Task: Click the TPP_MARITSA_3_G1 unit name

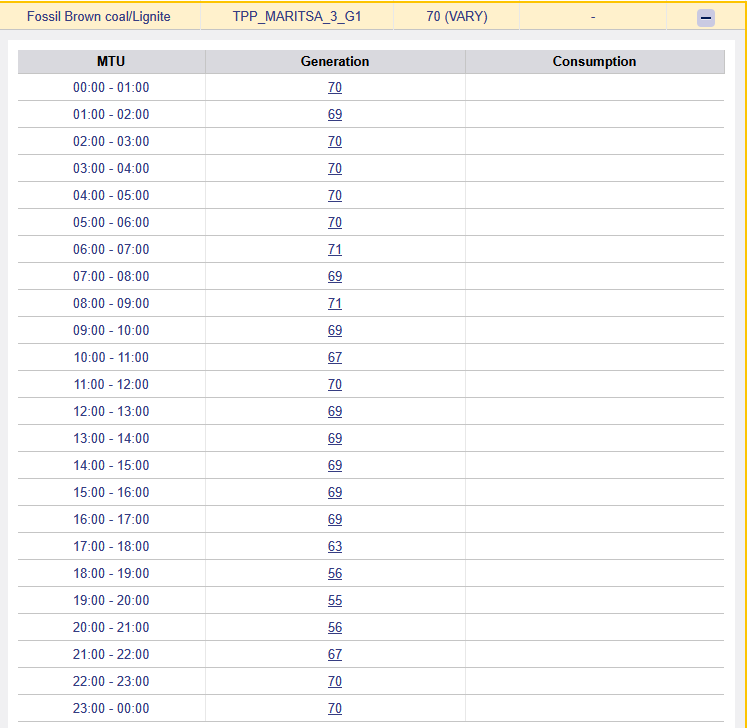Action: (297, 17)
